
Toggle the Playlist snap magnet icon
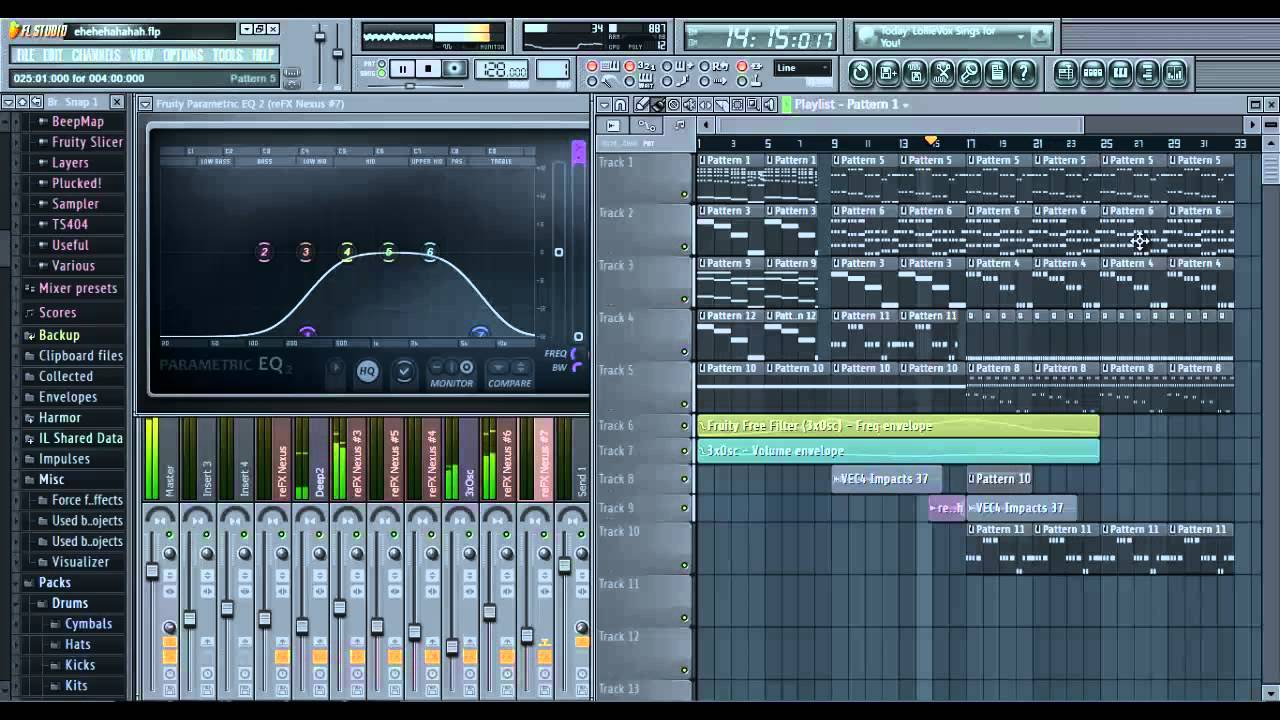[x=621, y=104]
